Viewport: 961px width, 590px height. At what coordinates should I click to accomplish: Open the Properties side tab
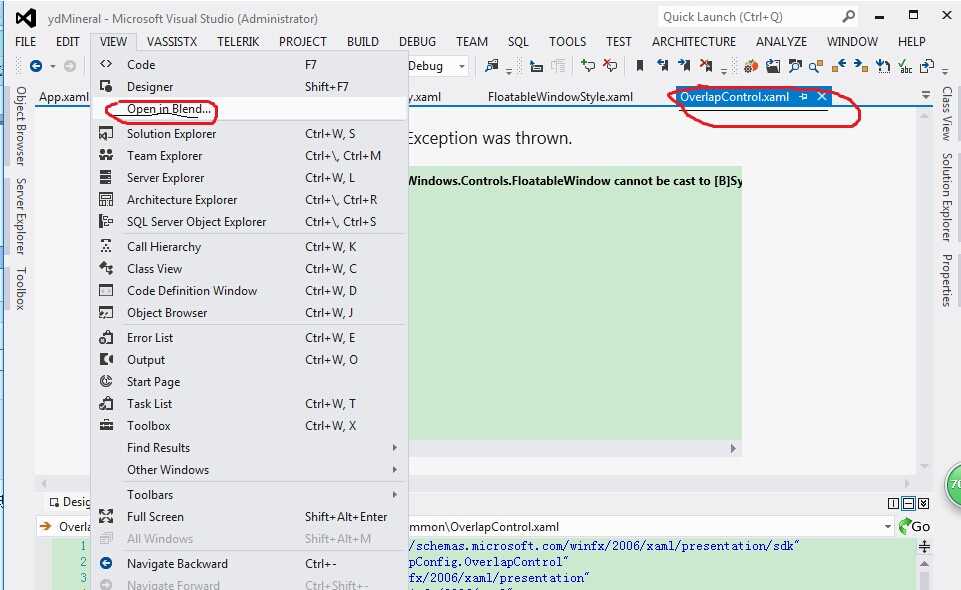point(948,280)
